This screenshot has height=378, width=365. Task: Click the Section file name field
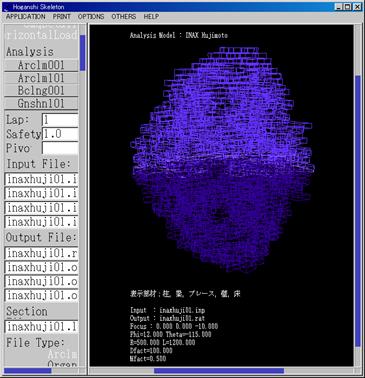point(41,327)
